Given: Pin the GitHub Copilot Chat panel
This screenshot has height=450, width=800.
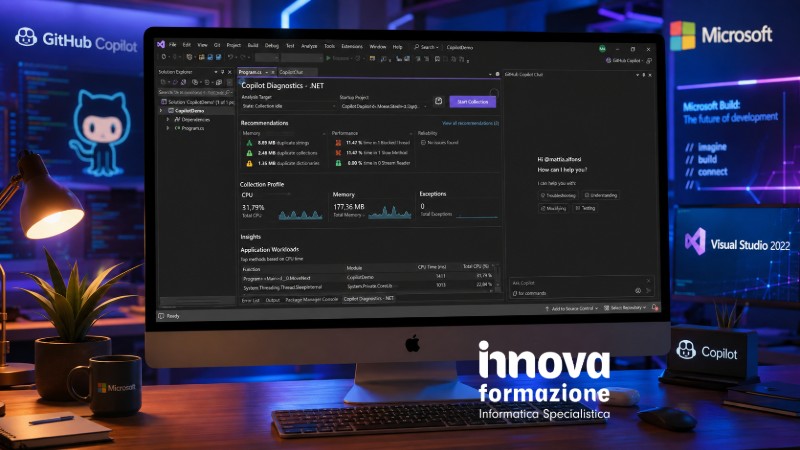Looking at the screenshot, I should (643, 74).
